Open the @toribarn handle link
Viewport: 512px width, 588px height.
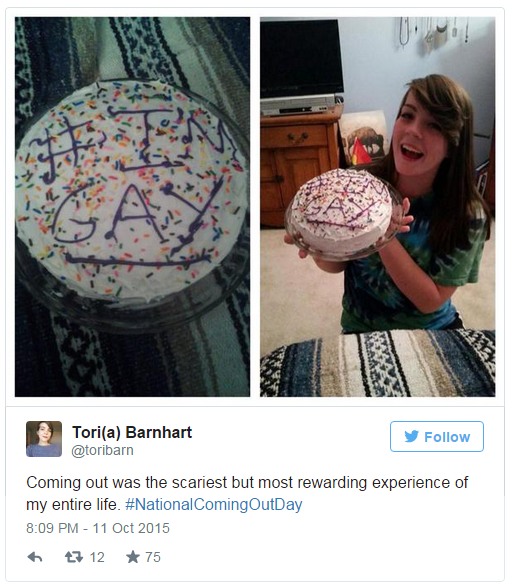pos(102,450)
